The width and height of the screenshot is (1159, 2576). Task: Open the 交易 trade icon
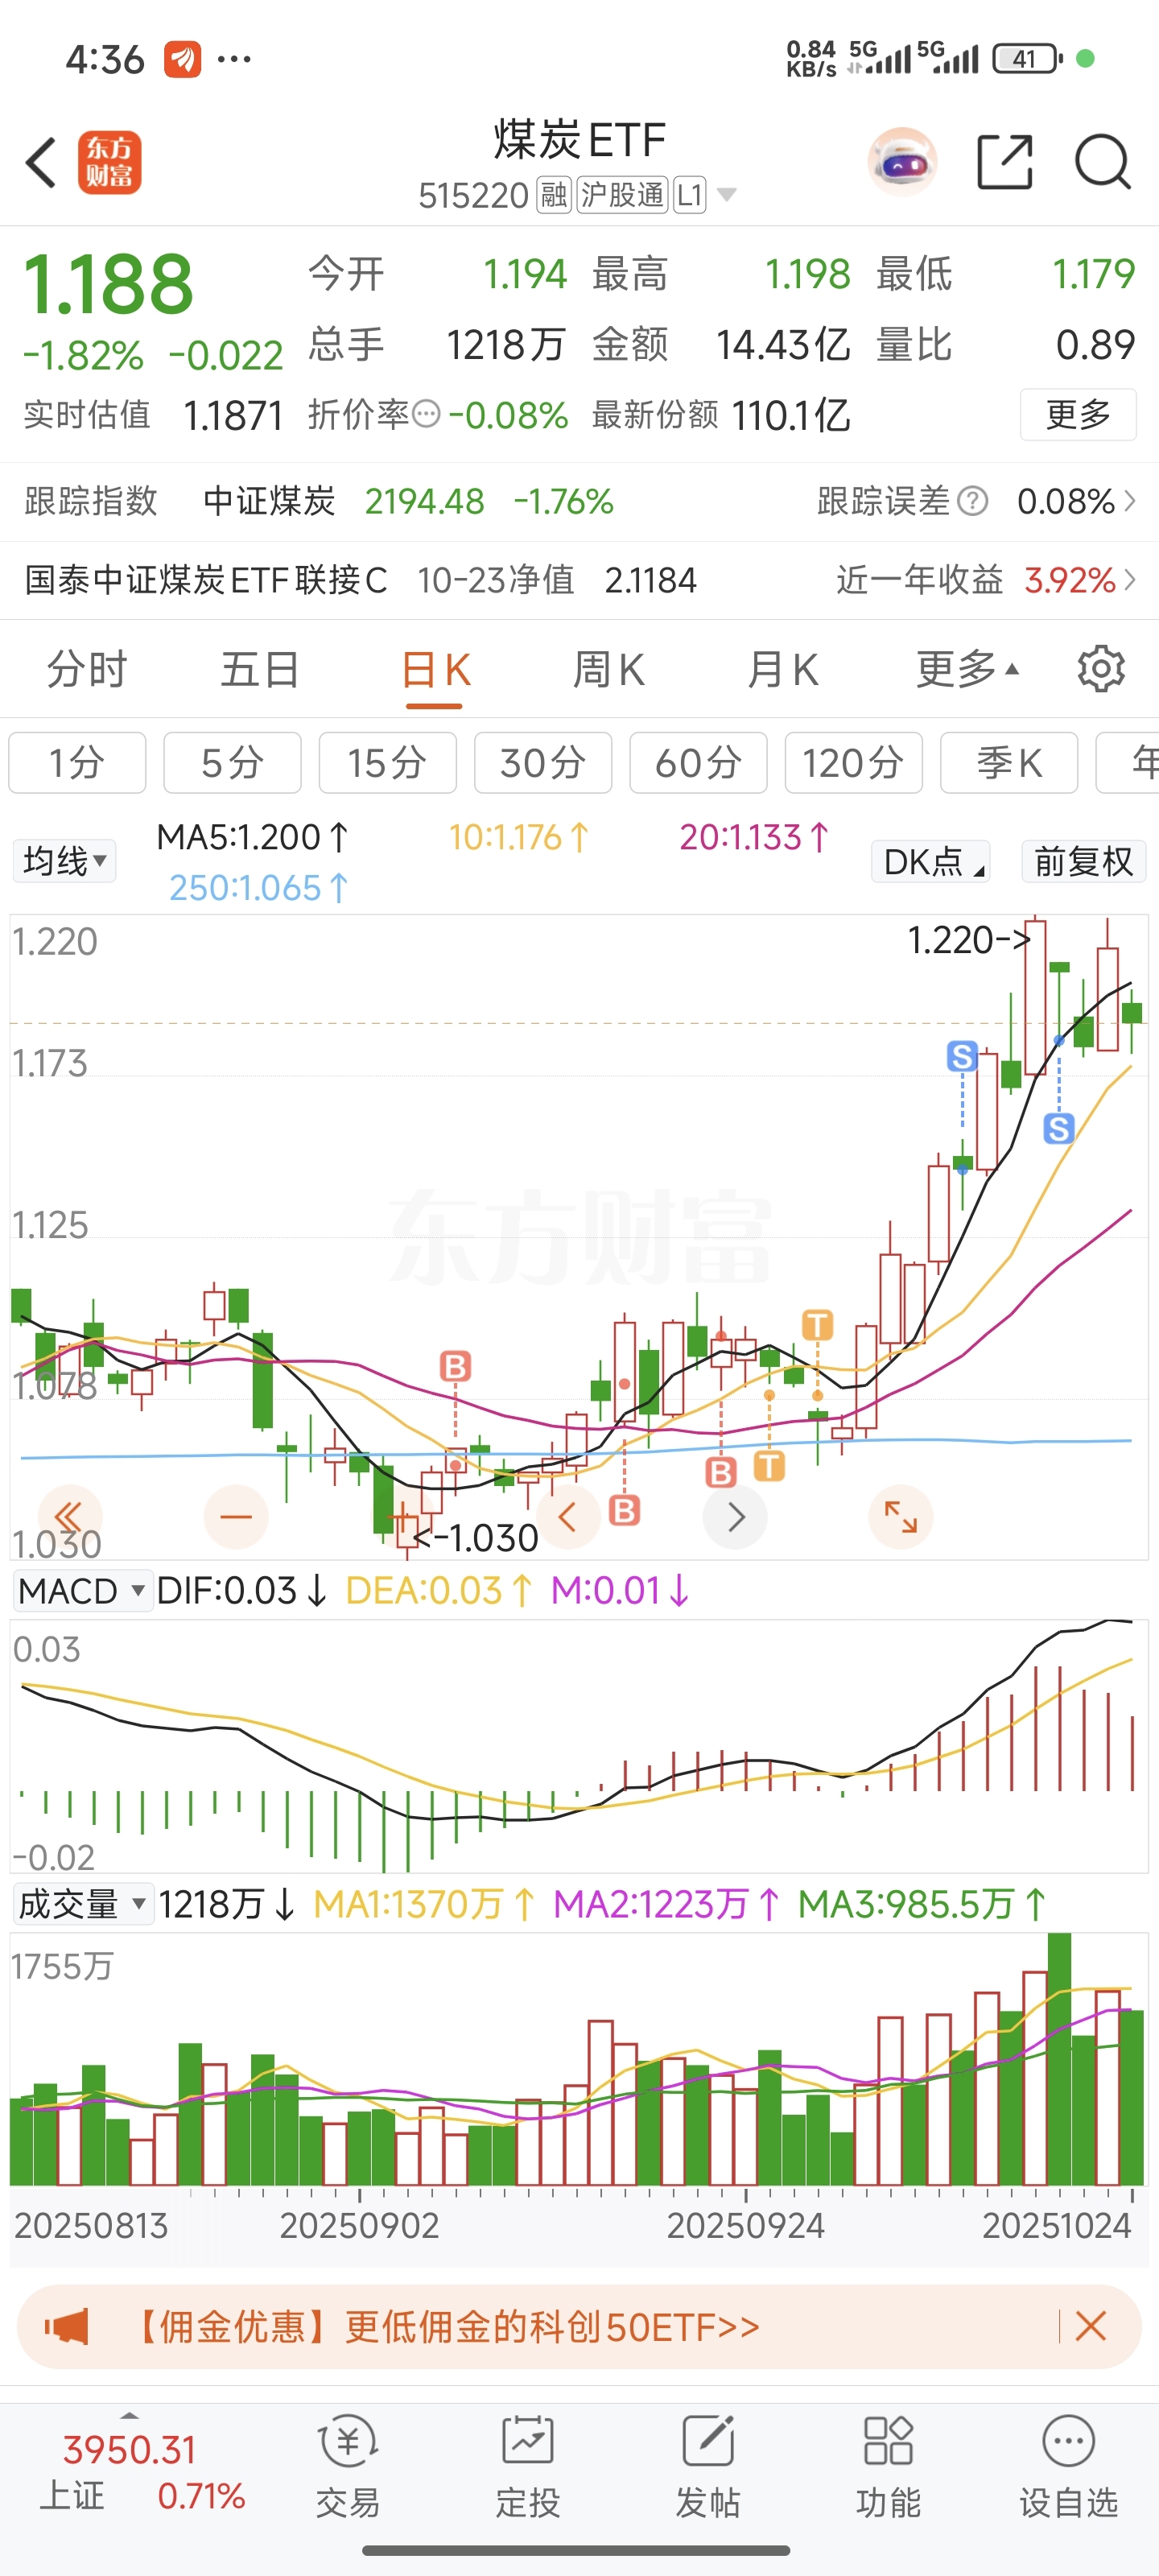[347, 2467]
